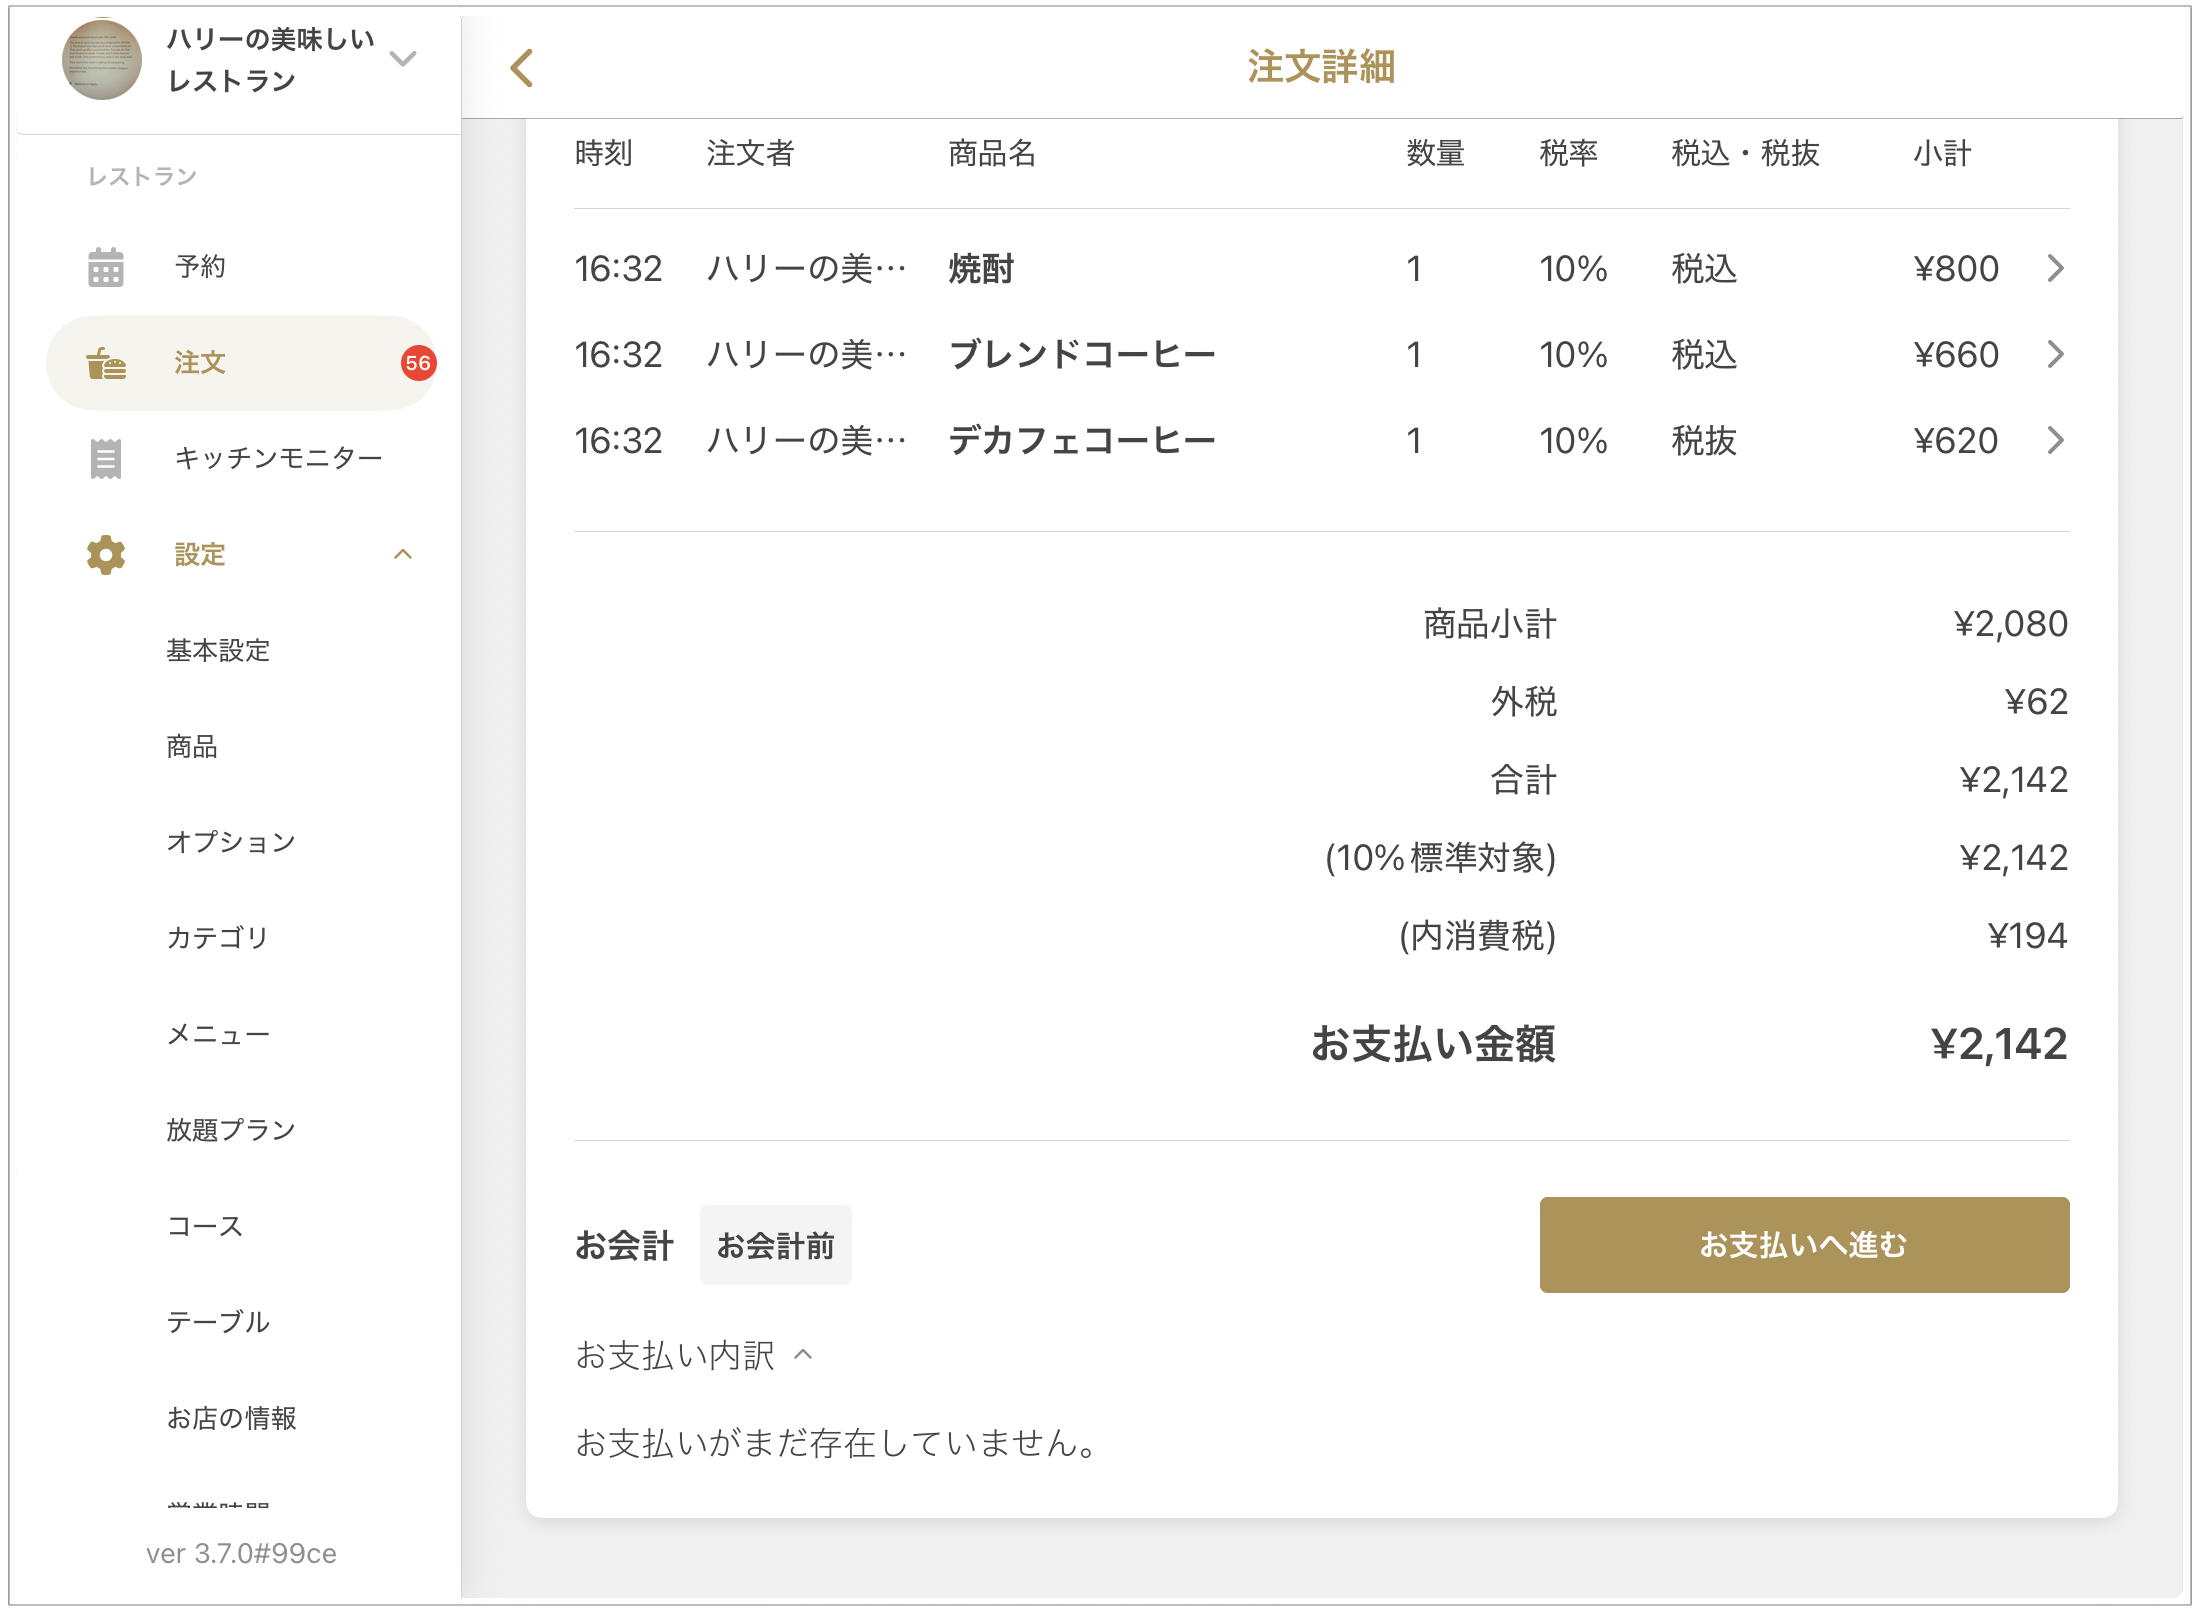Open カテゴリ settings item
The height and width of the screenshot is (1612, 2198).
(218, 937)
